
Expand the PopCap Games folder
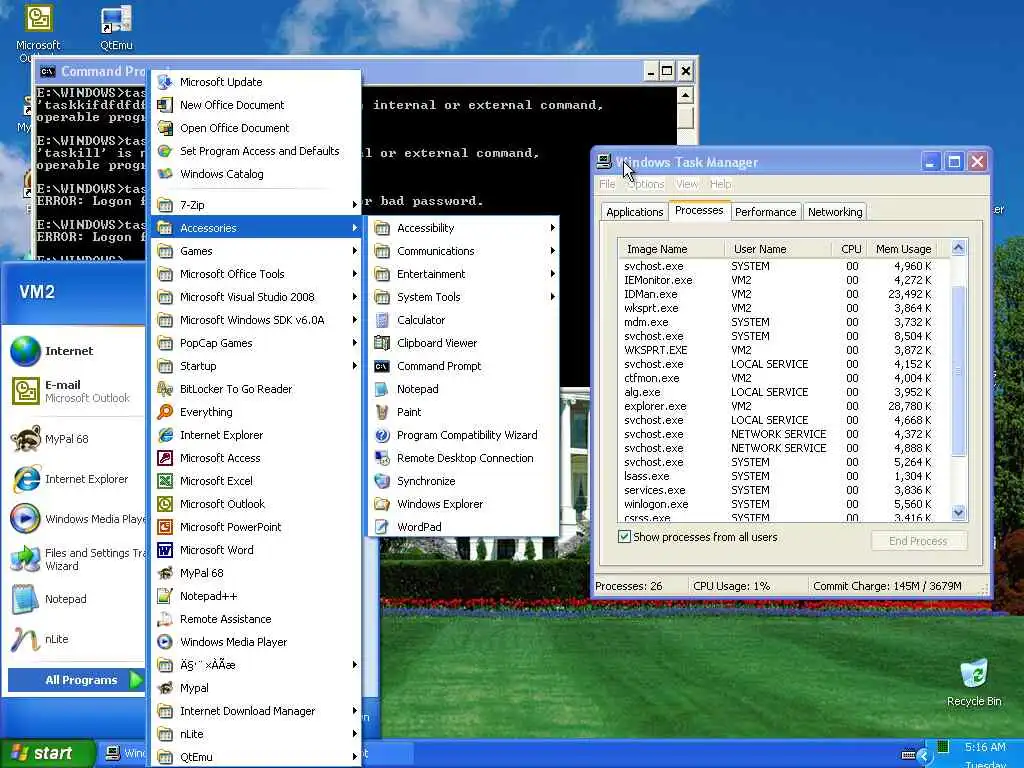coord(256,343)
